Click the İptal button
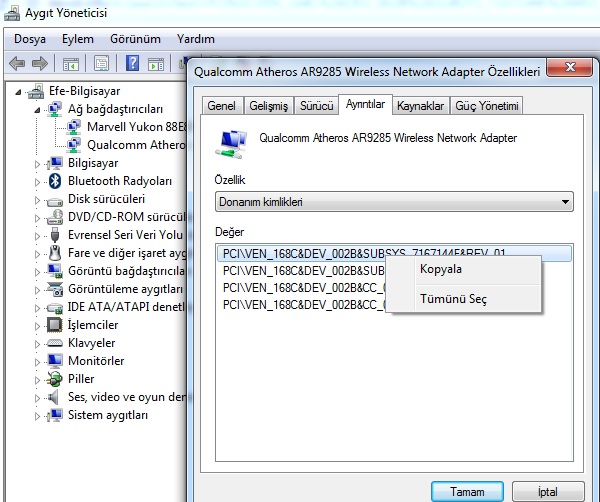This screenshot has width=600, height=502. click(x=548, y=492)
